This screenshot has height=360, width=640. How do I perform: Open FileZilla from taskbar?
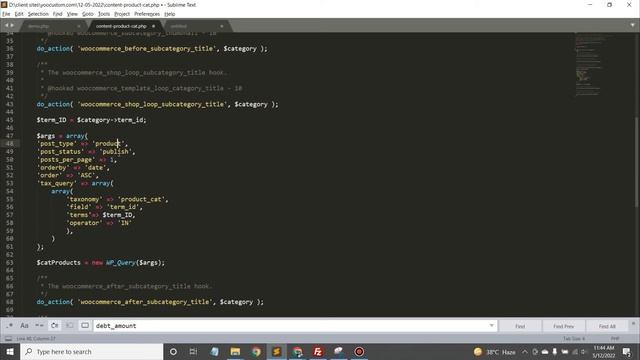pyautogui.click(x=318, y=351)
